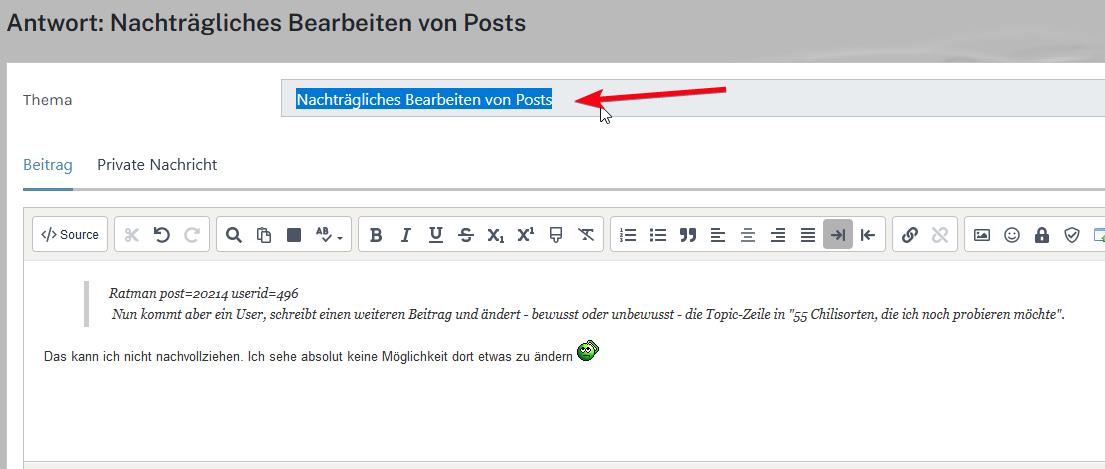The image size is (1105, 469).
Task: Click the Source view button
Action: pyautogui.click(x=70, y=235)
